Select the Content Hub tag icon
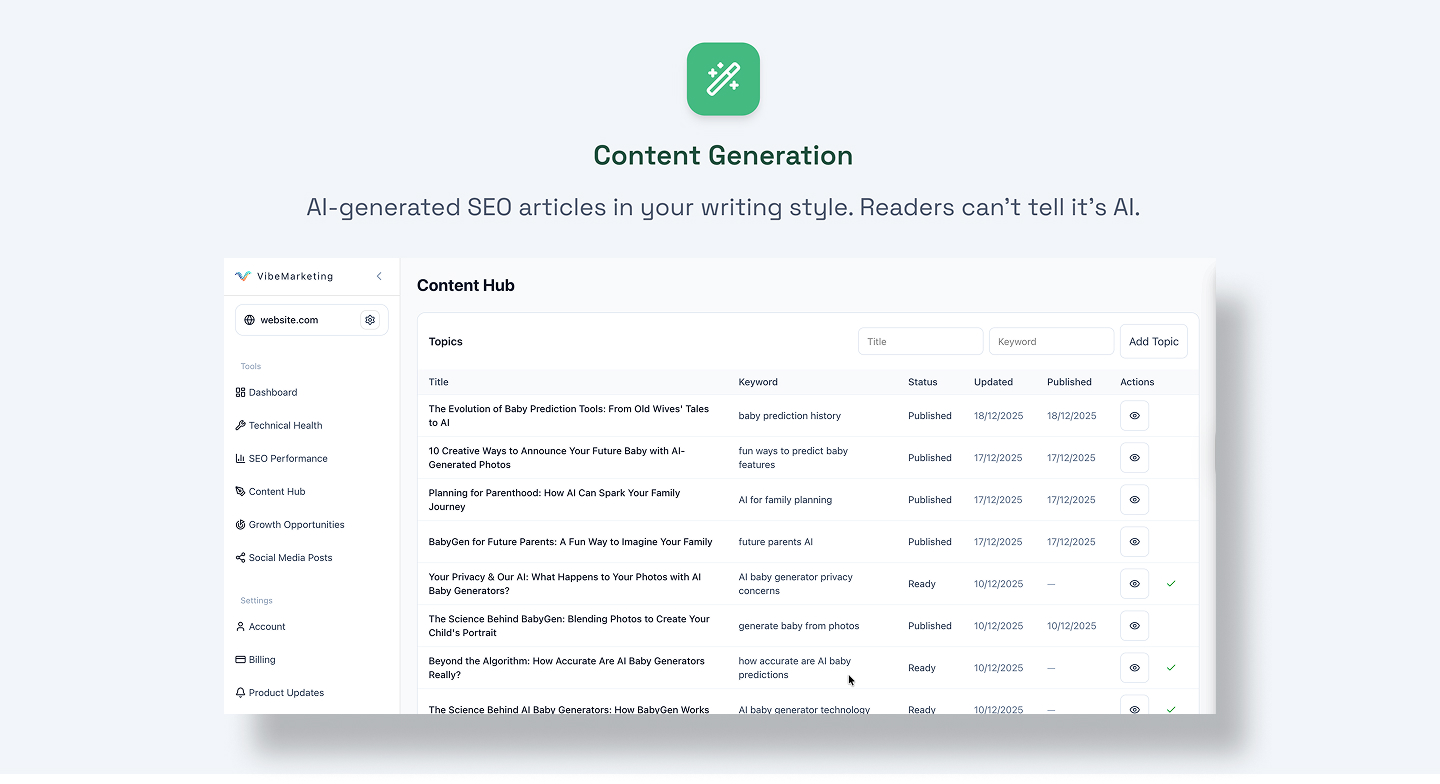 coord(240,491)
